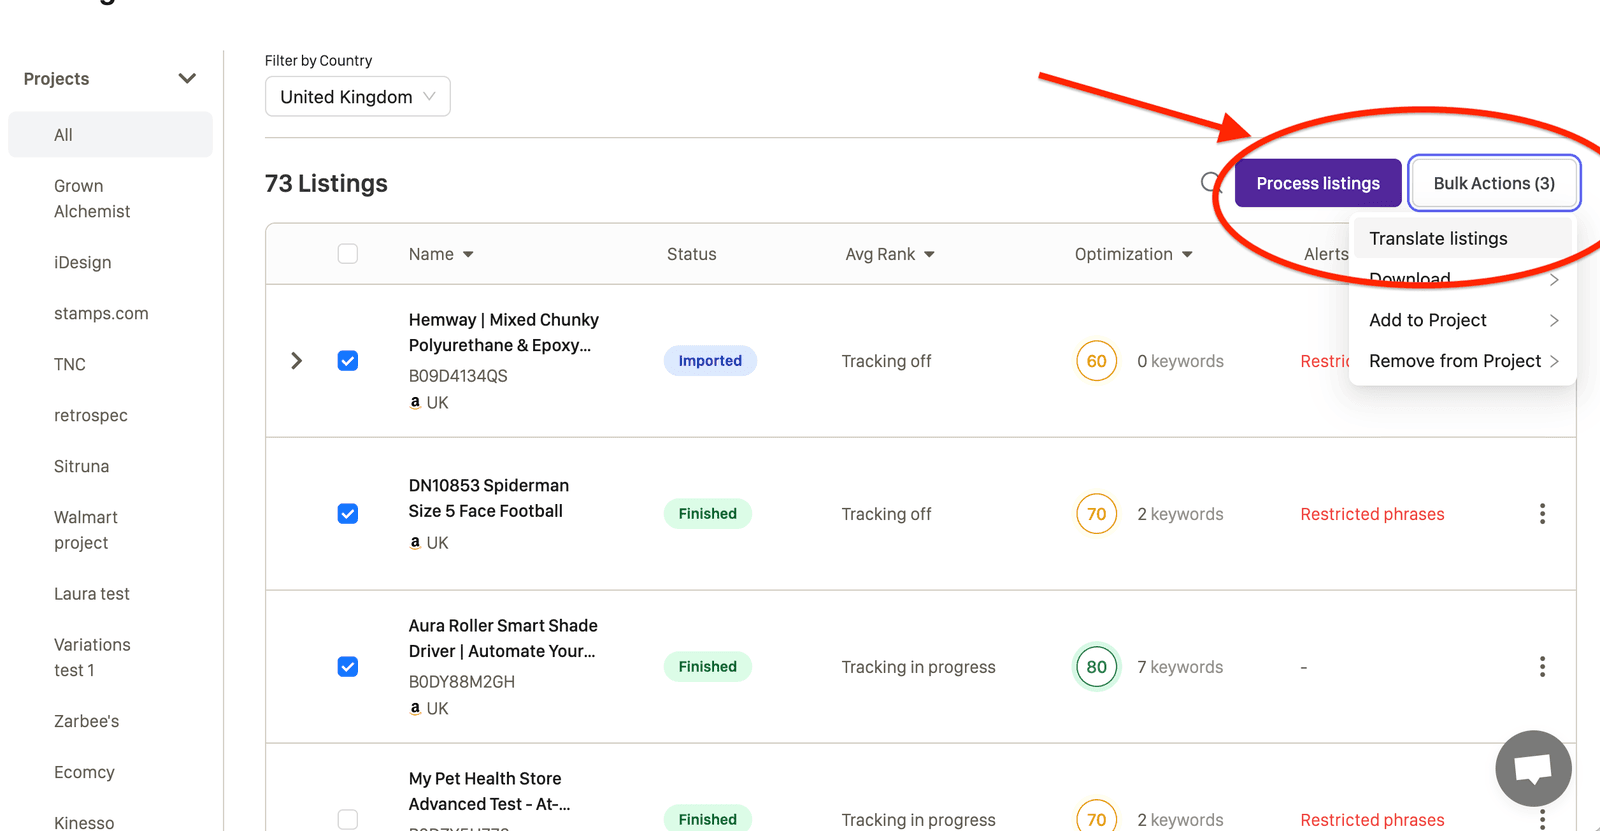1600x831 pixels.
Task: Select Zarbee's project
Action: pos(87,721)
